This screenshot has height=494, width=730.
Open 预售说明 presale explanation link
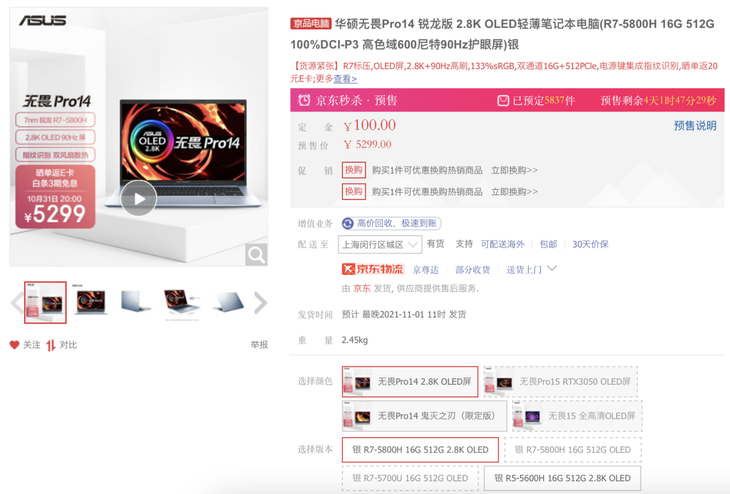point(695,126)
